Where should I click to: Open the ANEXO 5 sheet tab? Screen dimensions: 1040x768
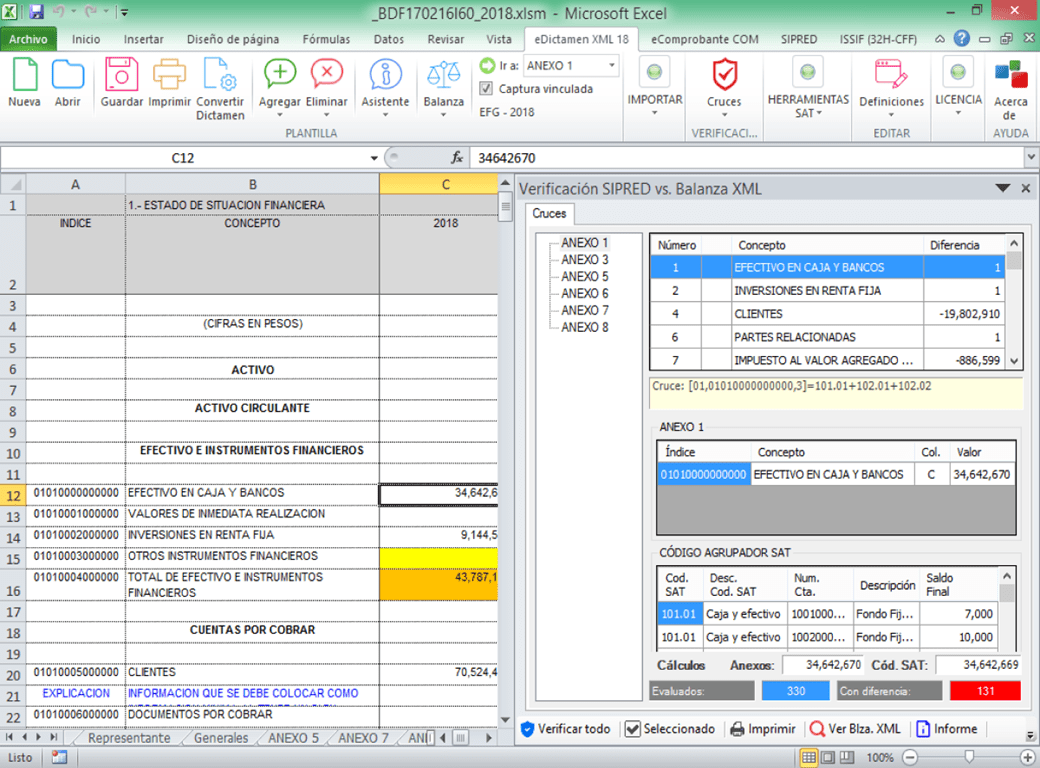point(293,737)
